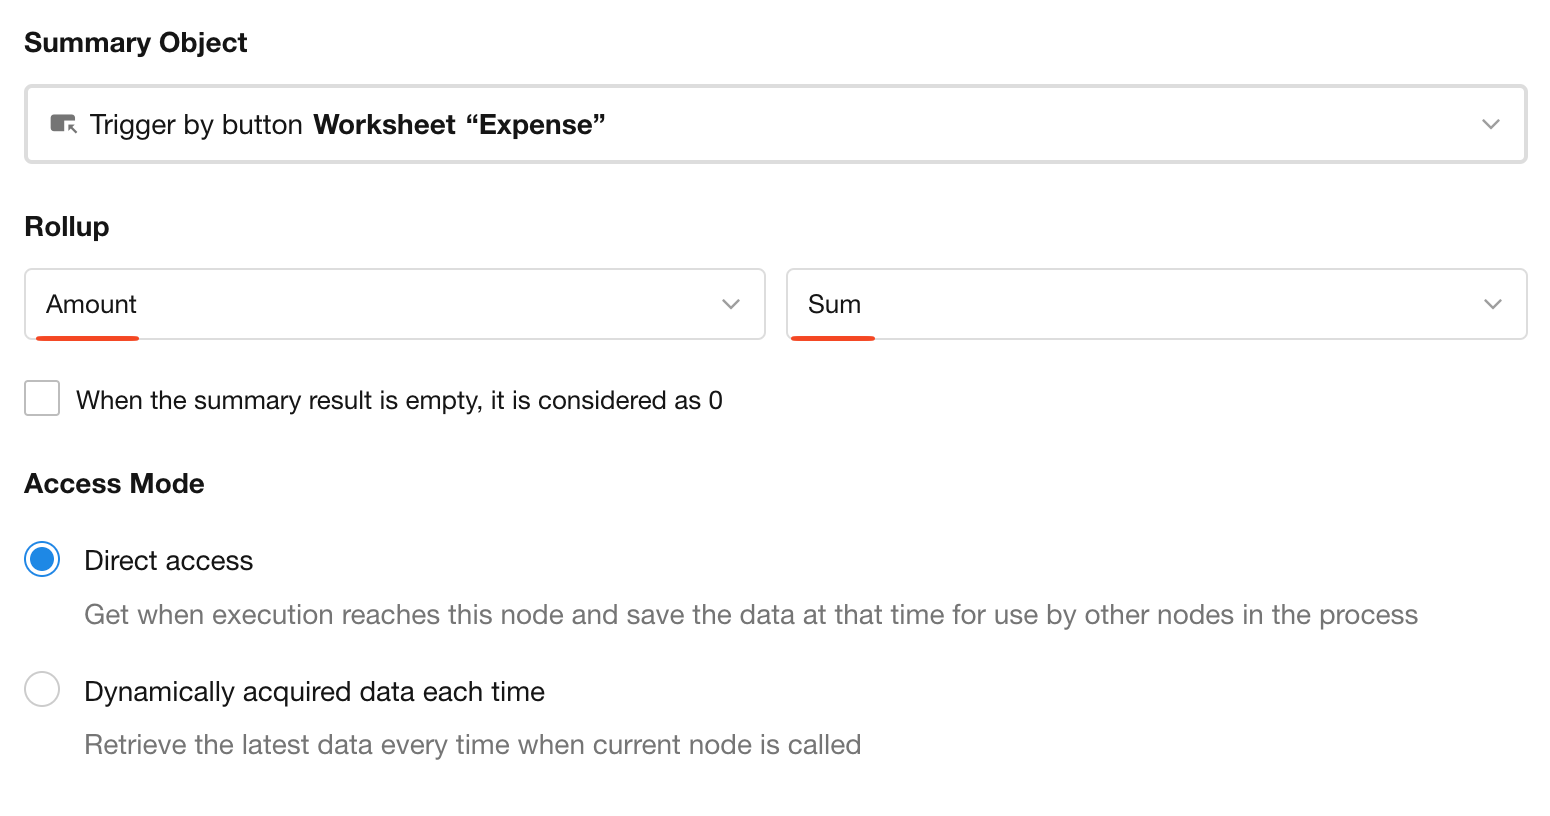Click the Worksheet "Expense" text
Image resolution: width=1550 pixels, height=816 pixels.
[x=459, y=125]
